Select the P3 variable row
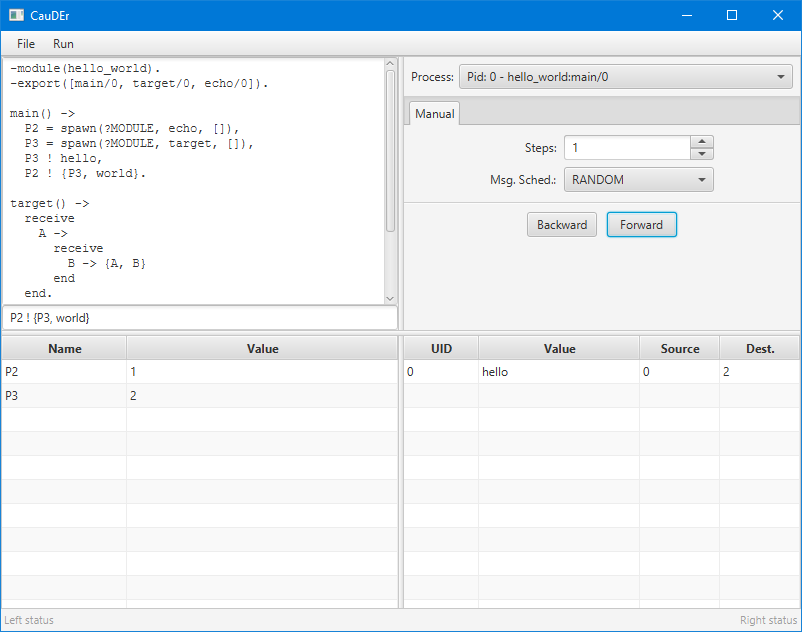 click(200, 396)
